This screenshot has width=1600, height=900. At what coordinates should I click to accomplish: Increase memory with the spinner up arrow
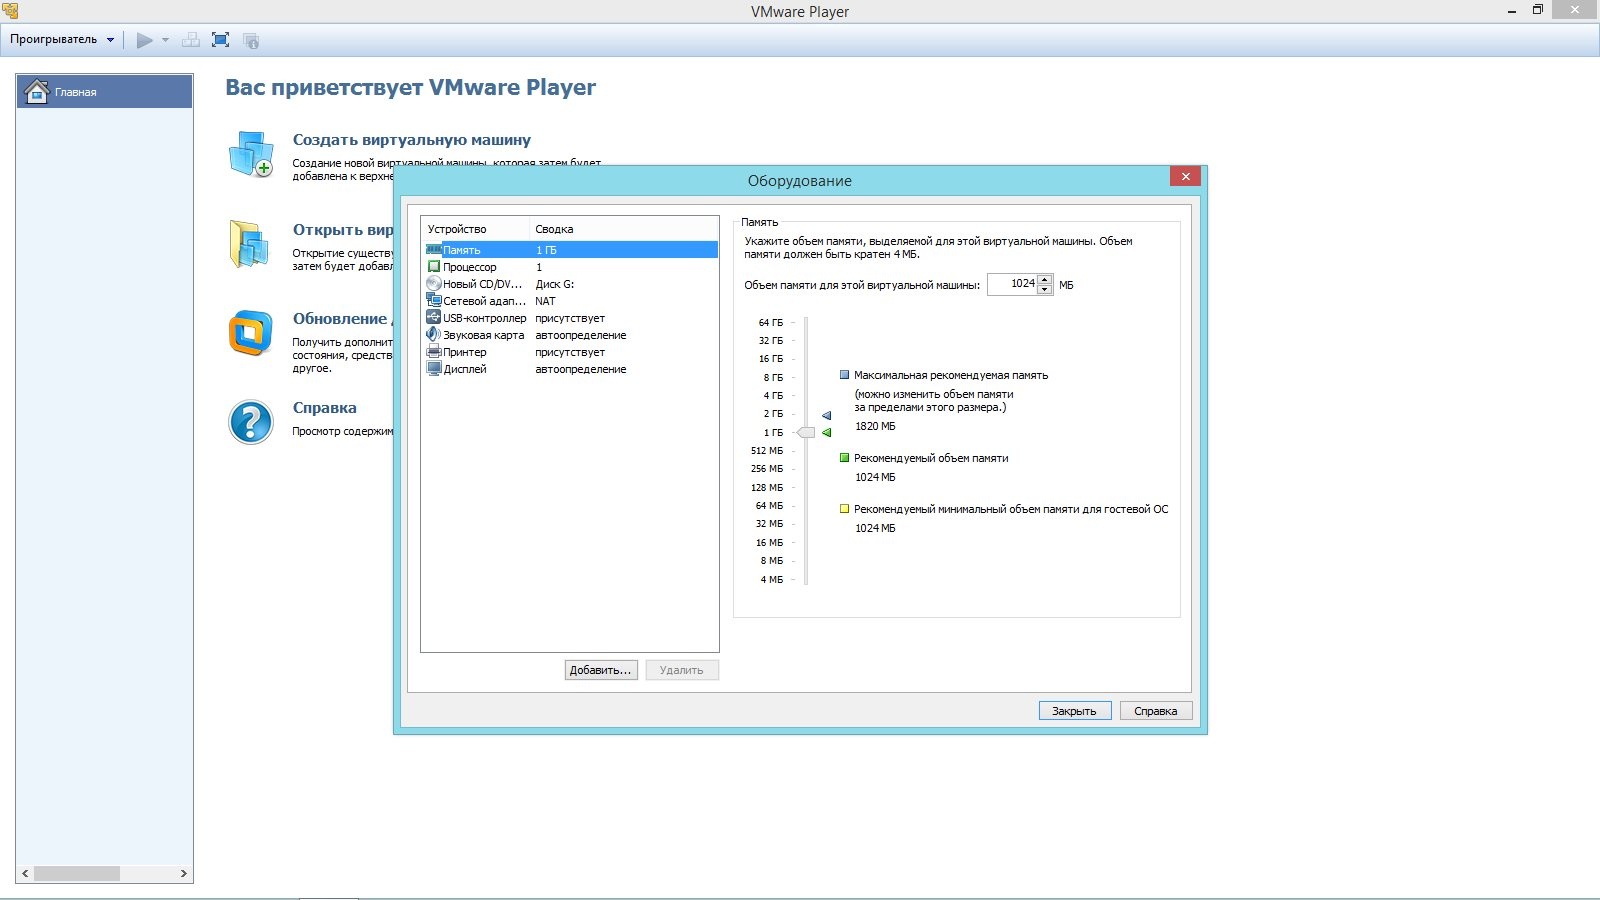click(1045, 279)
